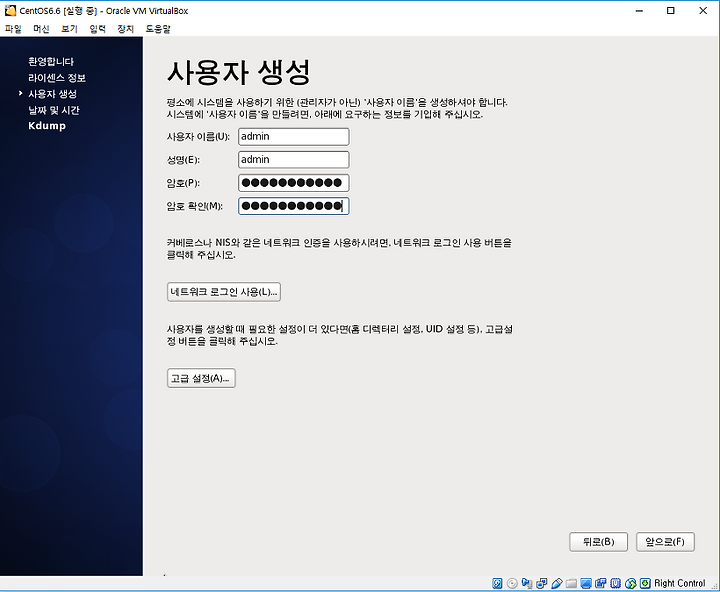720x592 pixels.
Task: Click the Kdump sidebar step
Action: tap(47, 126)
